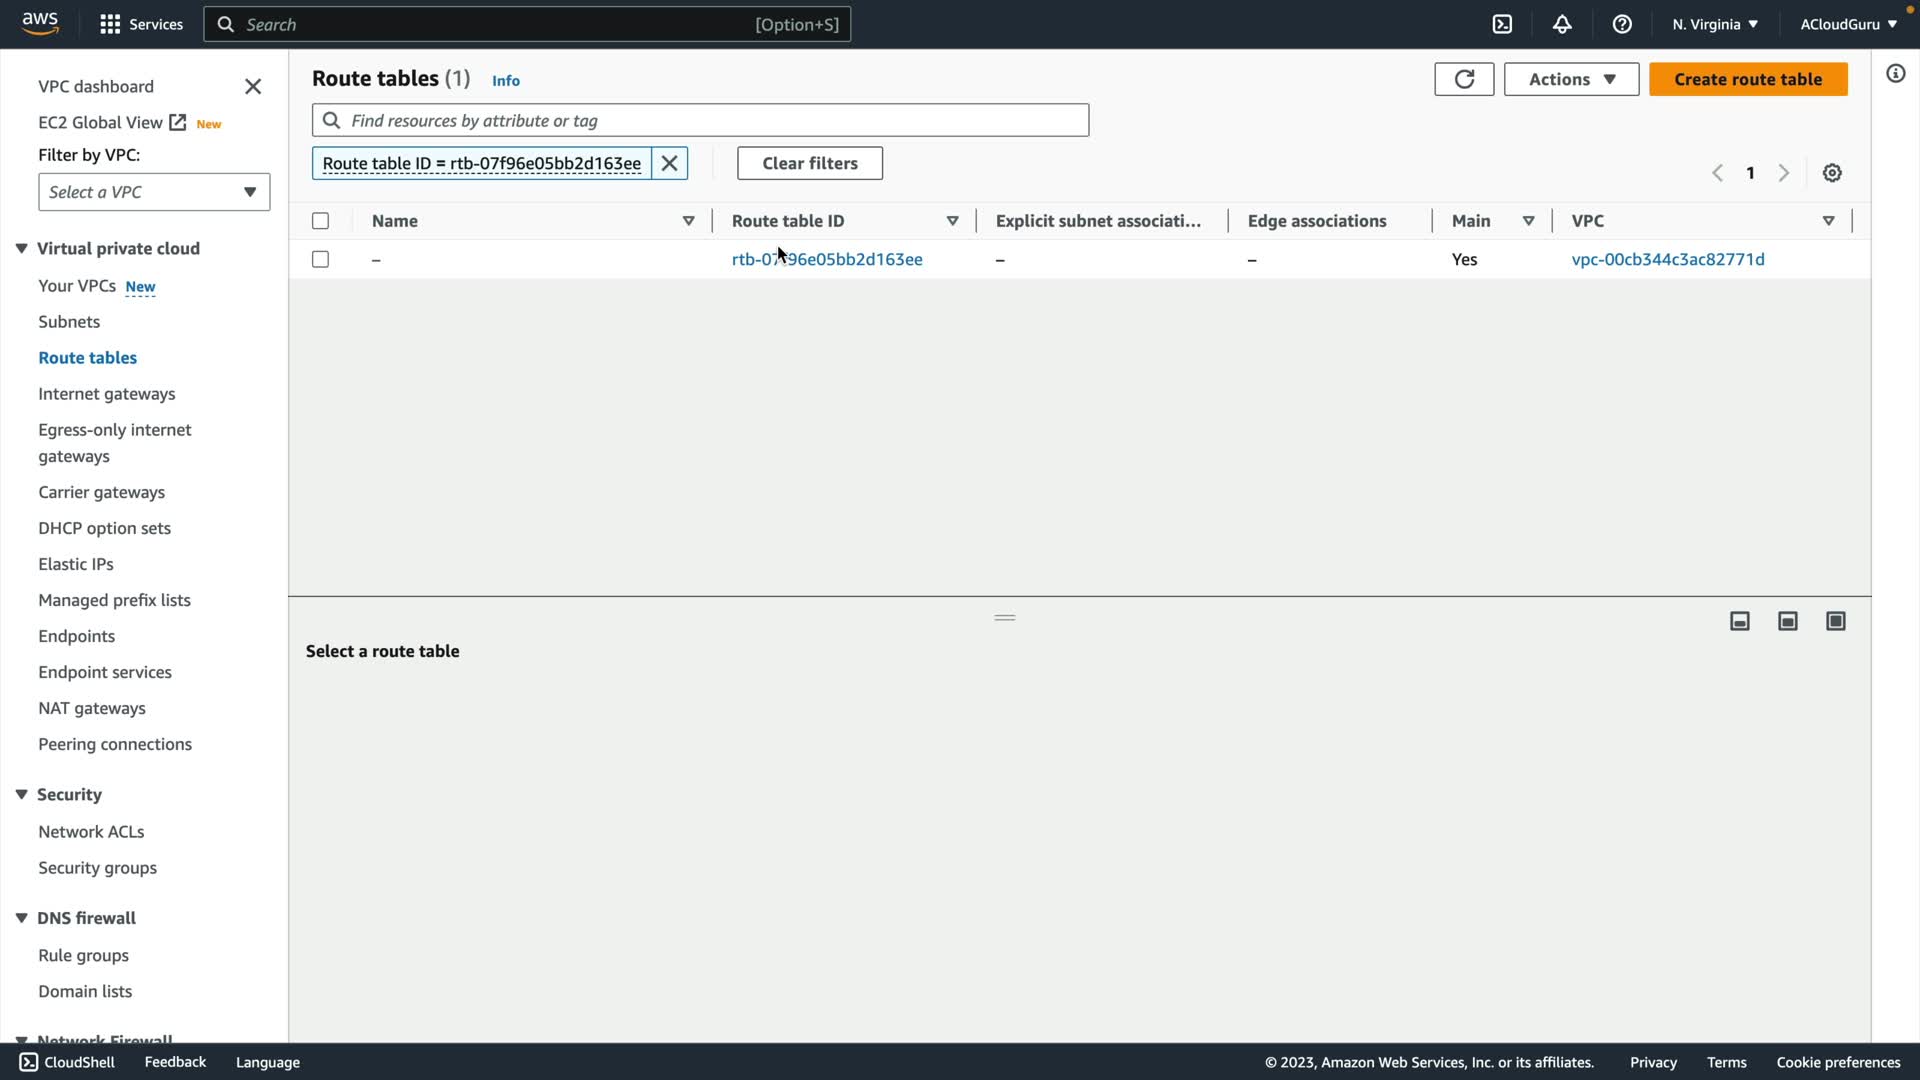Close the VPC sidebar navigation
The image size is (1920, 1080).
(x=253, y=87)
